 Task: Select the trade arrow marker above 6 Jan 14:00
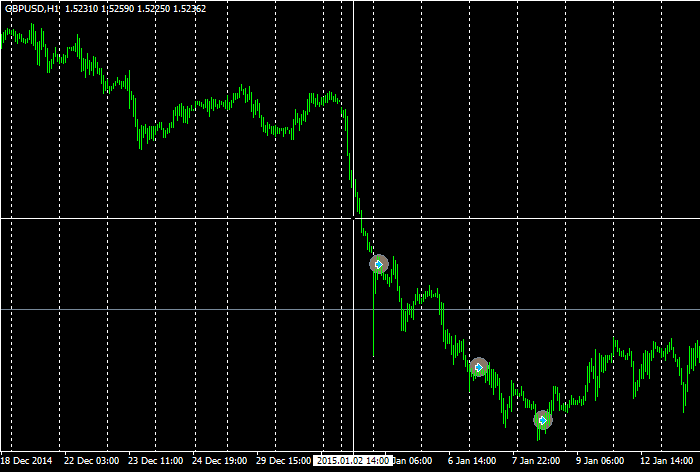click(479, 367)
